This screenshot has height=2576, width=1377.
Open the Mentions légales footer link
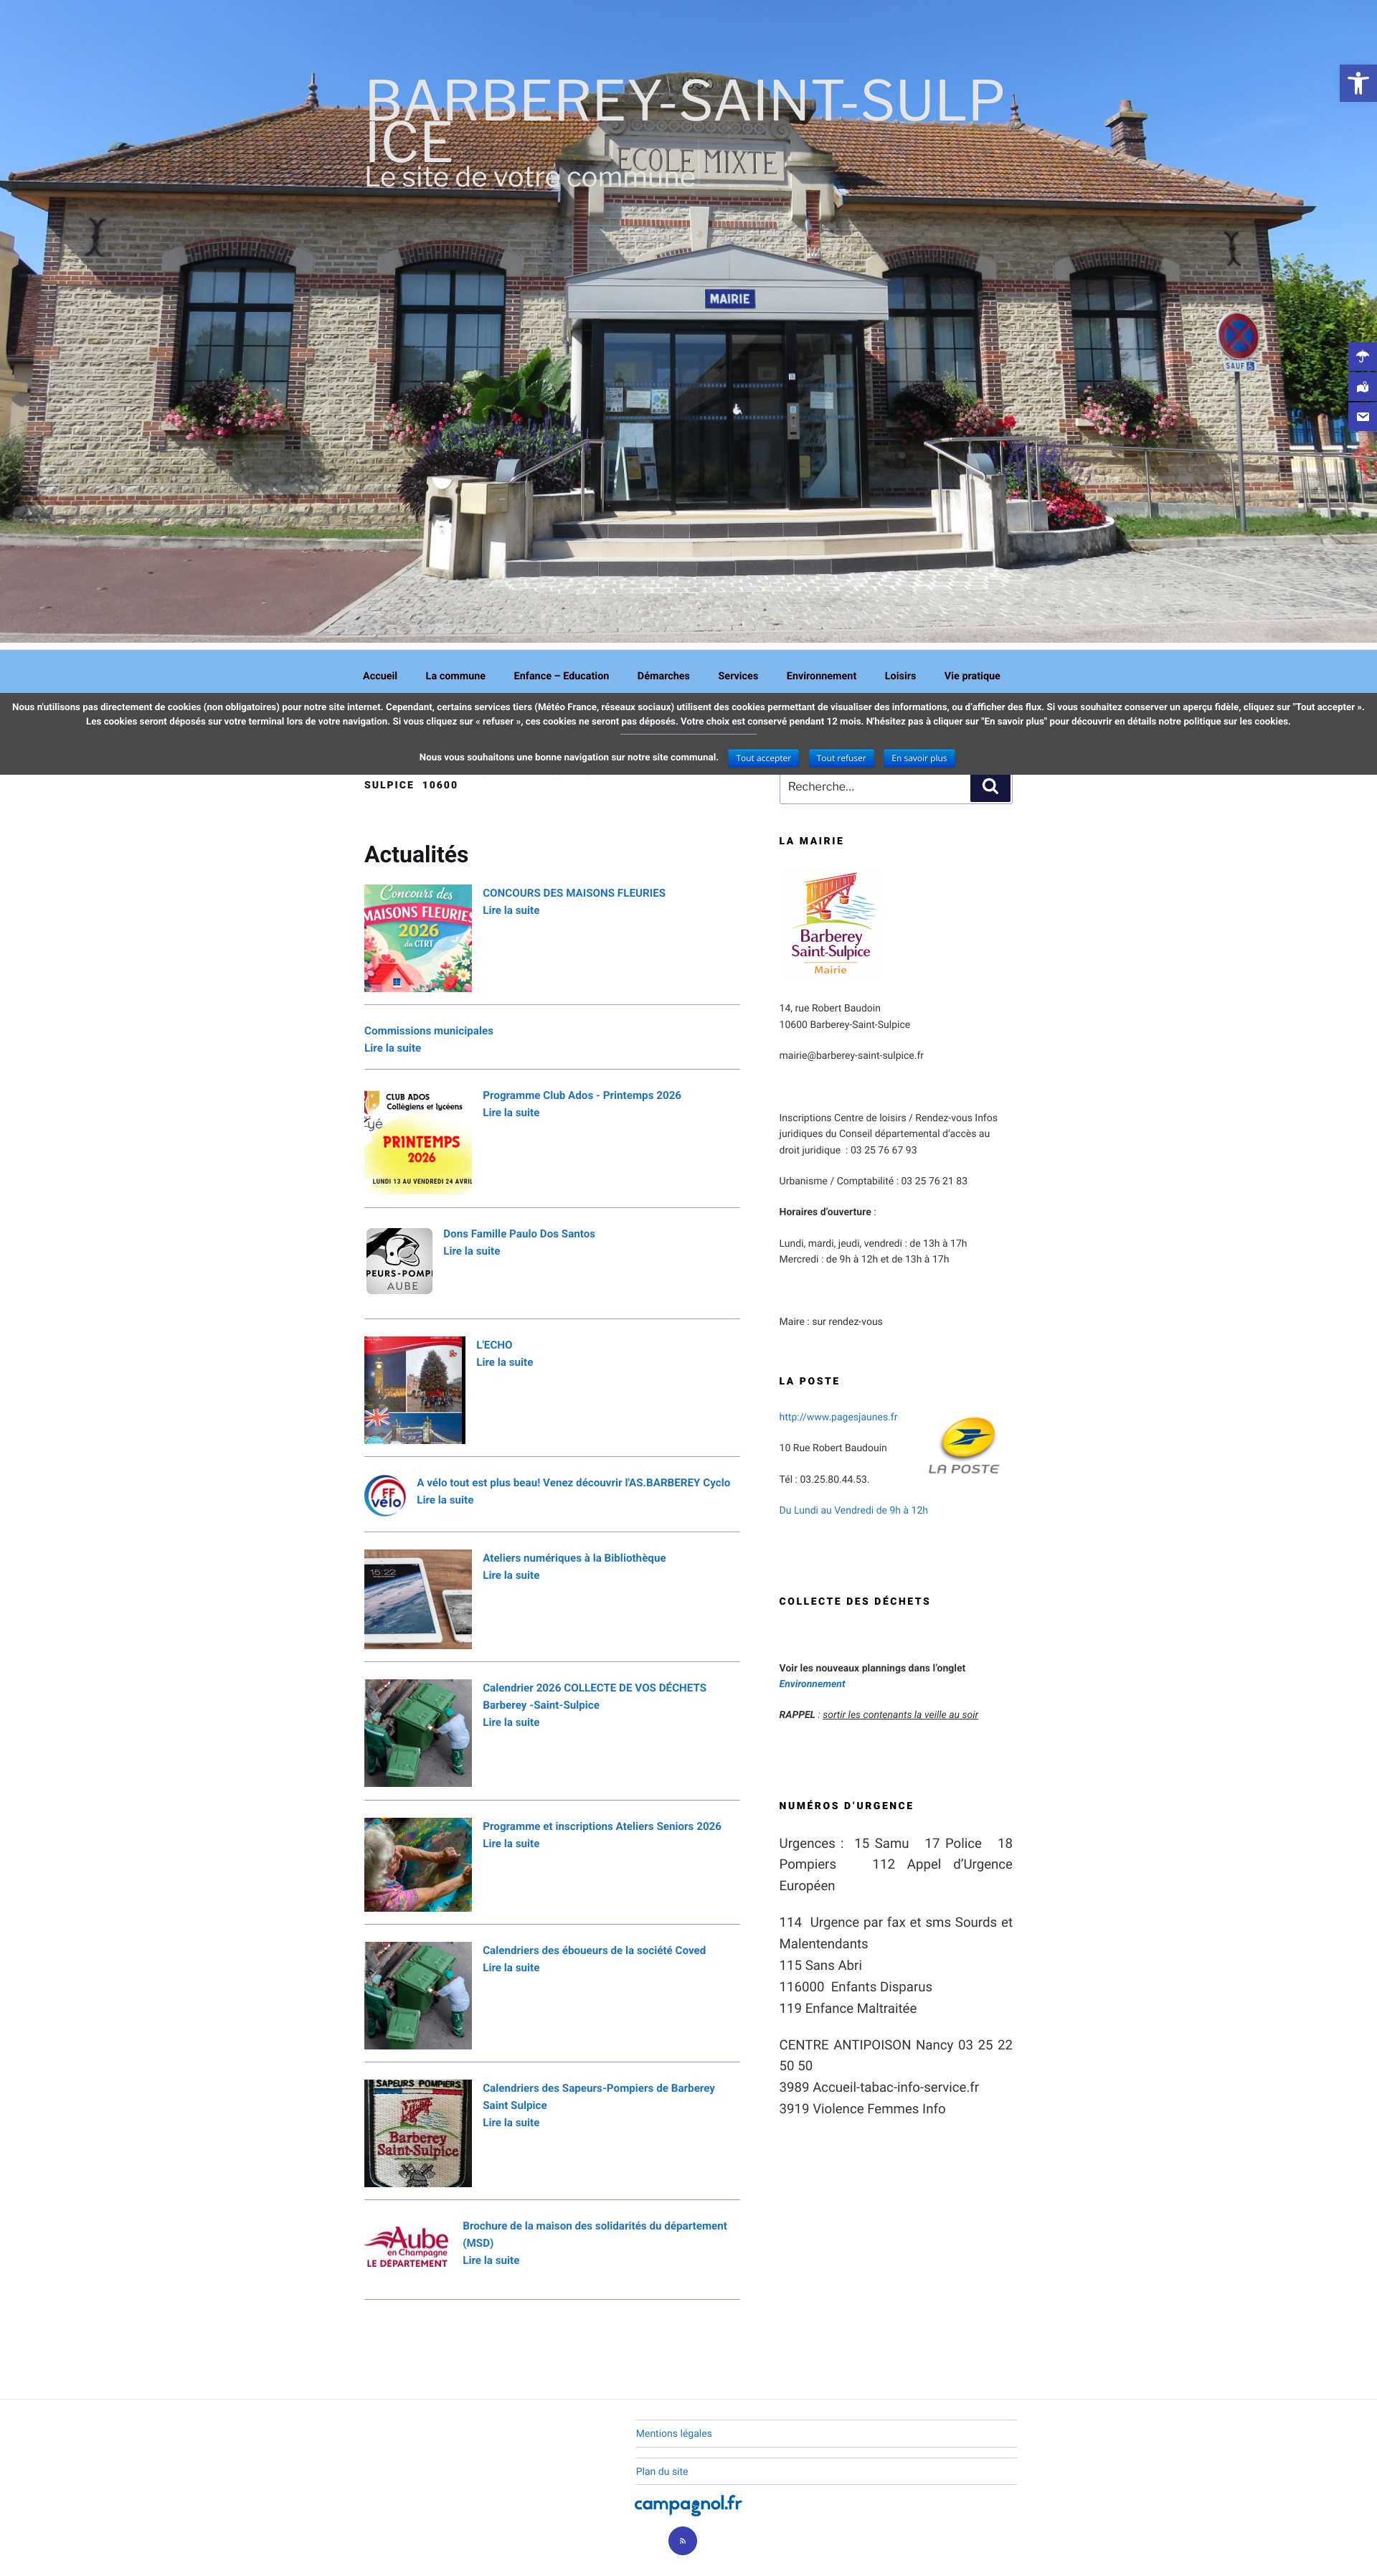coord(674,2433)
